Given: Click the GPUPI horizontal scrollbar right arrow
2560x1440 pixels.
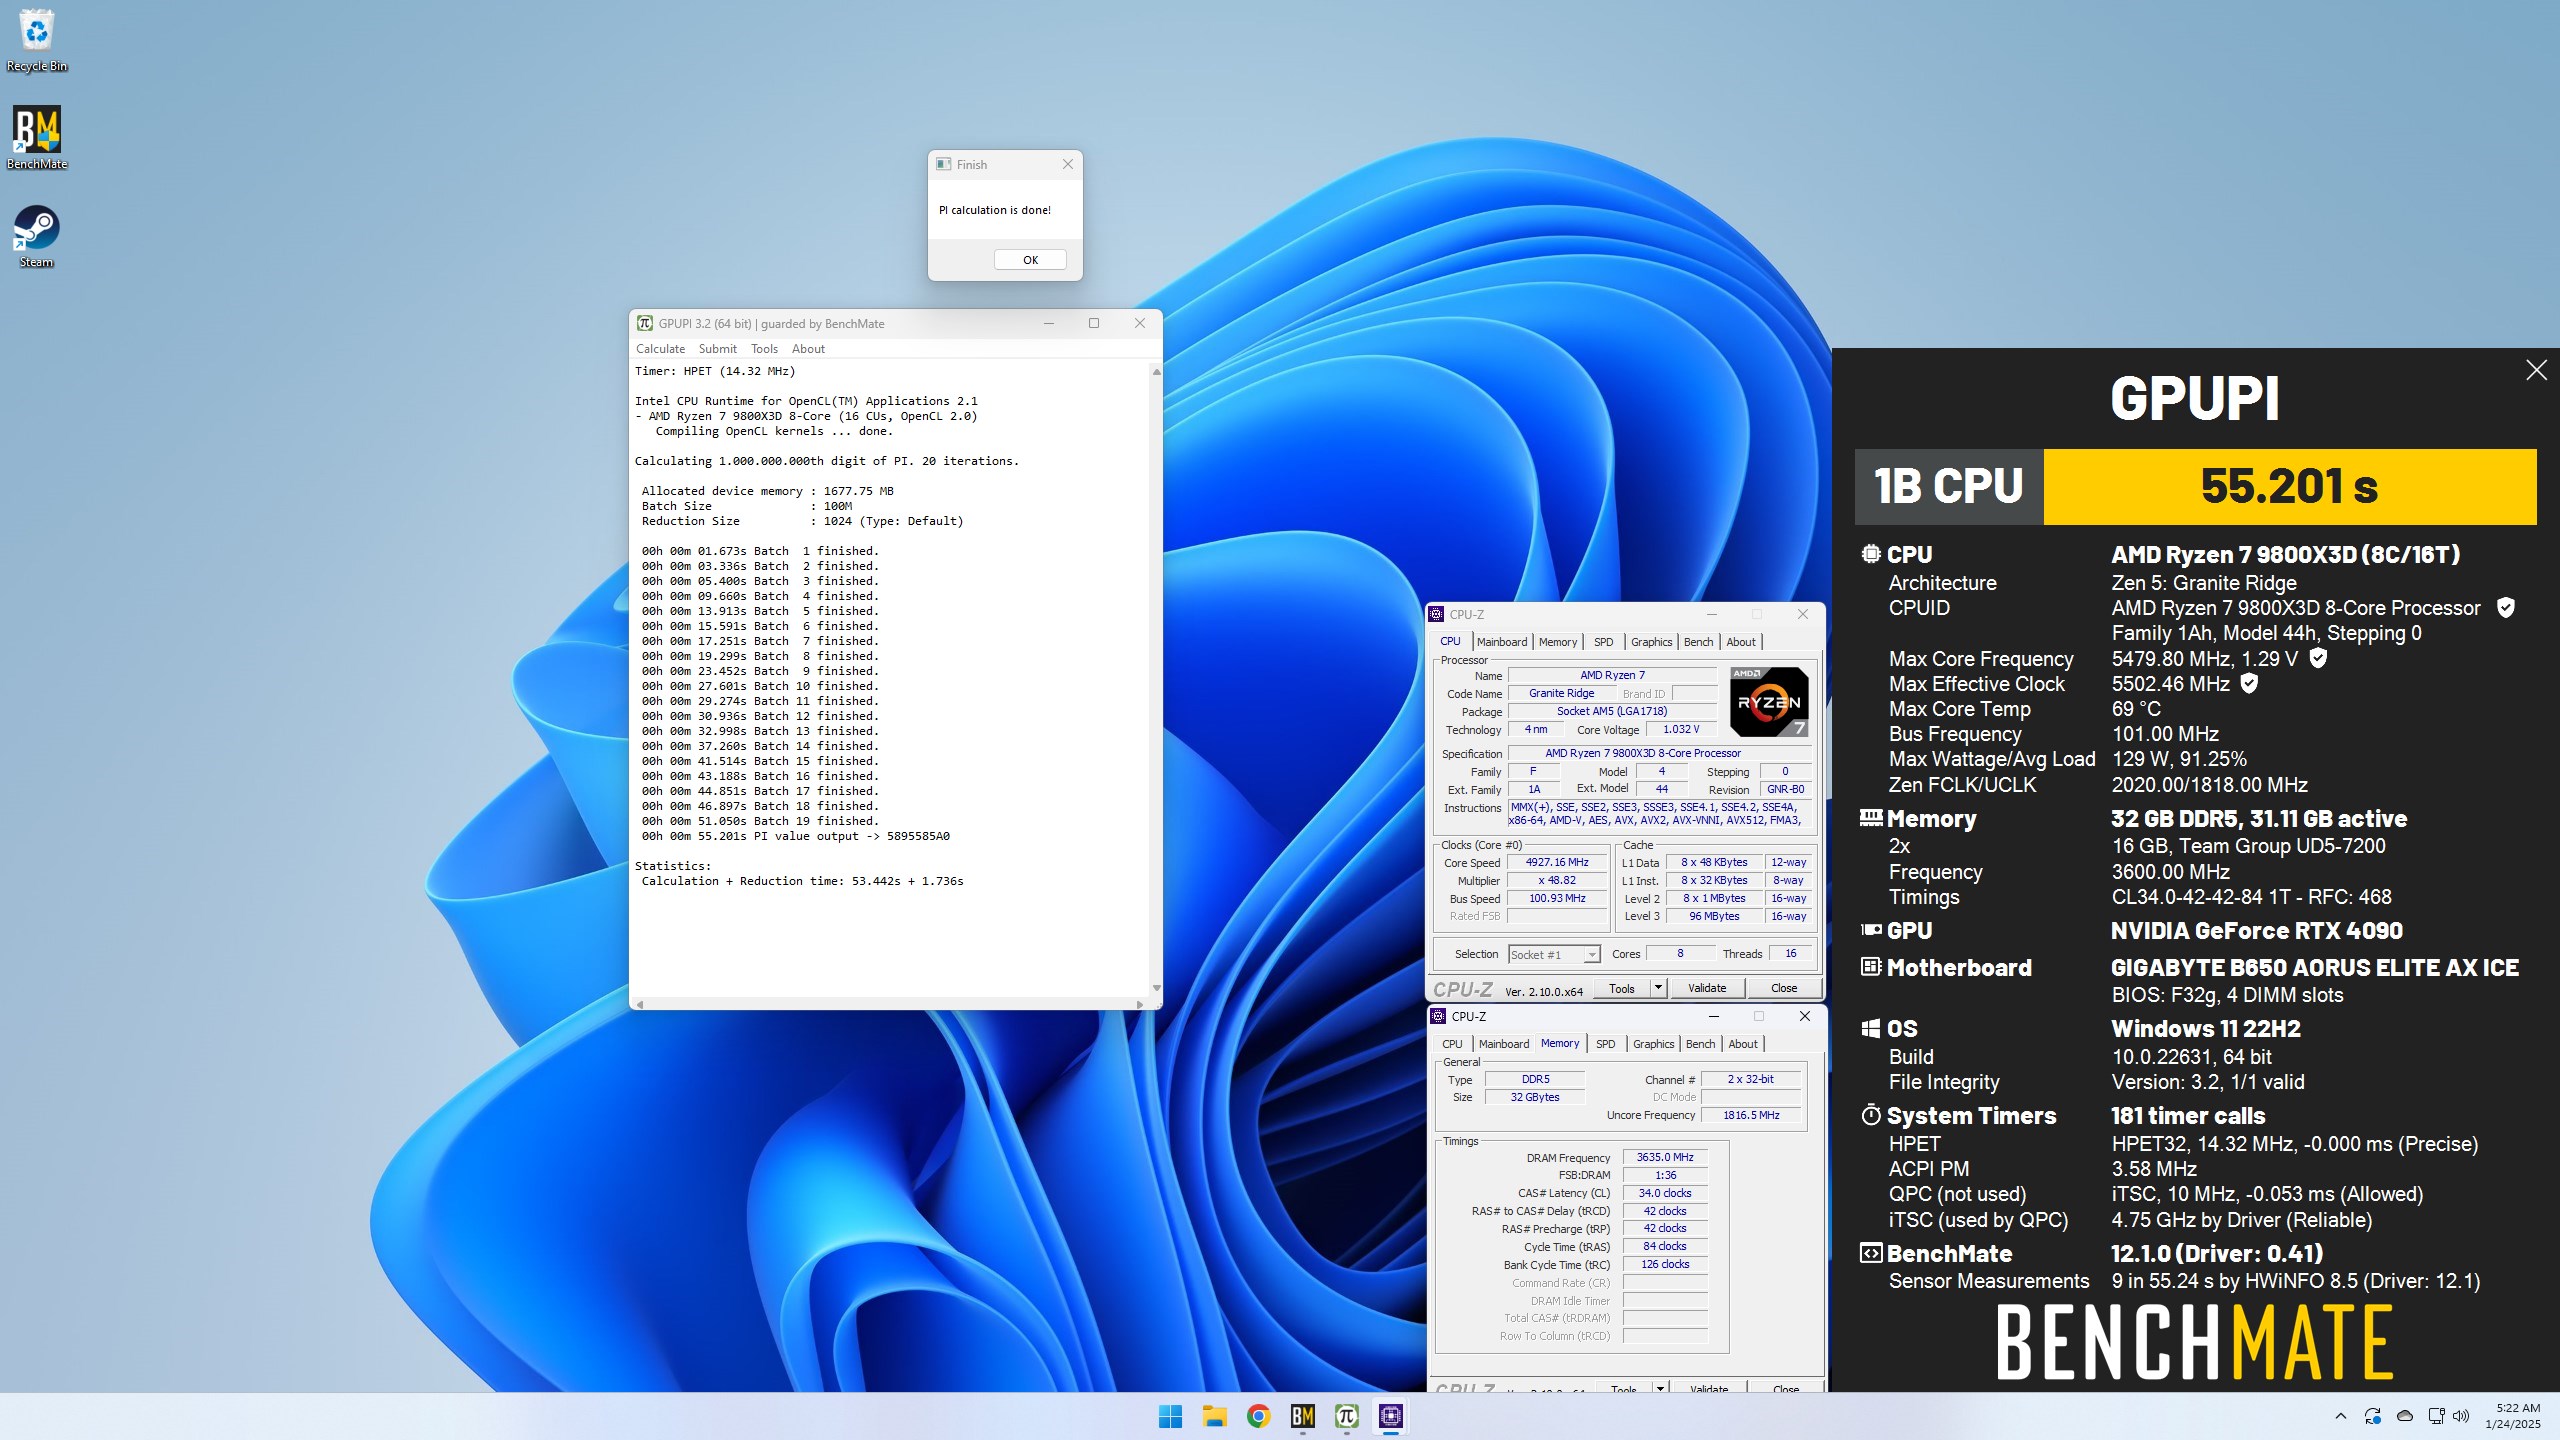Looking at the screenshot, I should pyautogui.click(x=1139, y=1004).
